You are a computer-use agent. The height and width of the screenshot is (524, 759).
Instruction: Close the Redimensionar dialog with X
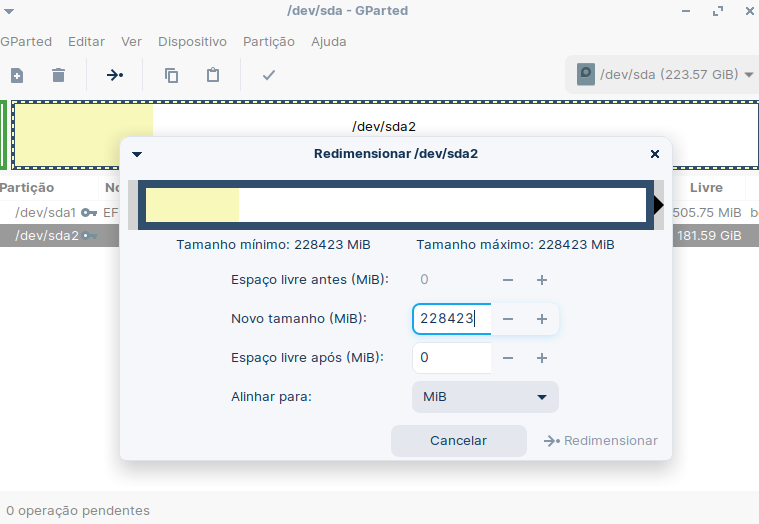click(655, 154)
